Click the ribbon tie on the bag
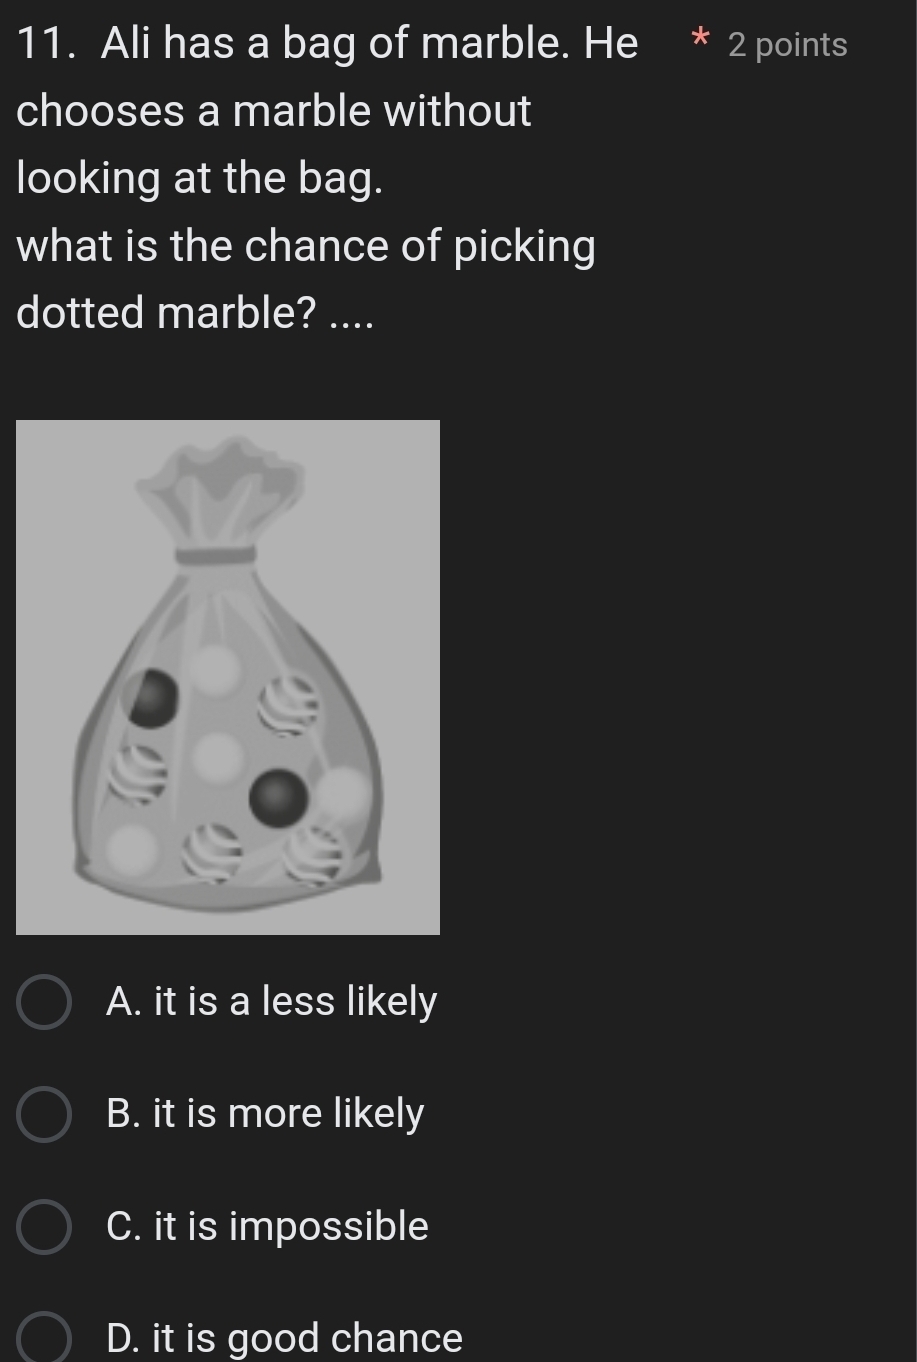This screenshot has height=1362, width=917. [x=216, y=555]
